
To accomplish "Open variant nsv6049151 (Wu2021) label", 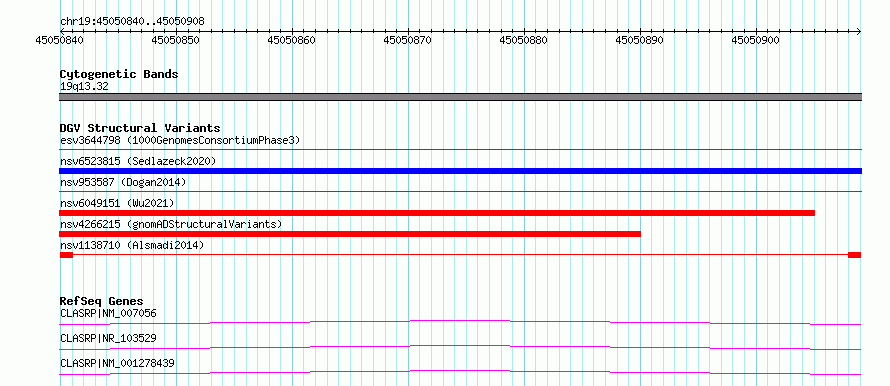I will pos(117,203).
